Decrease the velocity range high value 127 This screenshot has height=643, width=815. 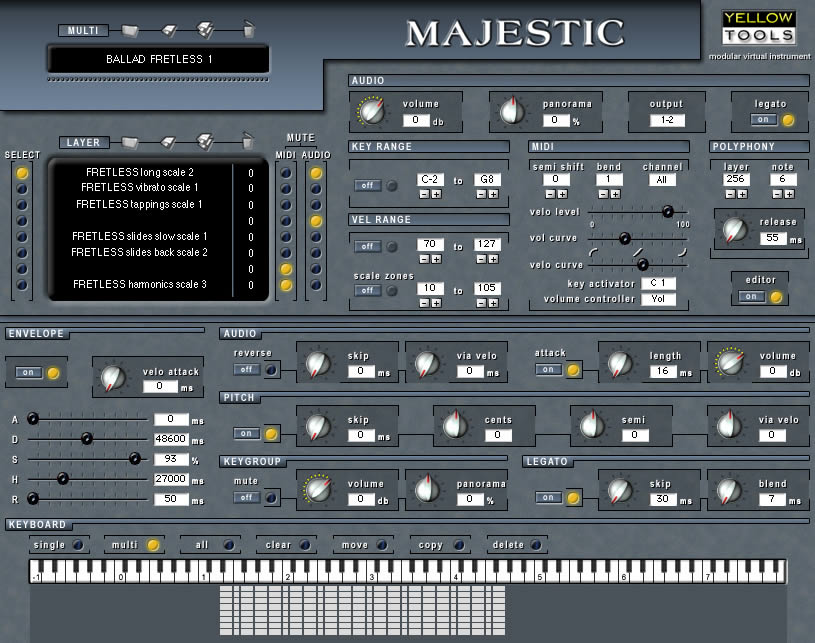click(x=481, y=259)
